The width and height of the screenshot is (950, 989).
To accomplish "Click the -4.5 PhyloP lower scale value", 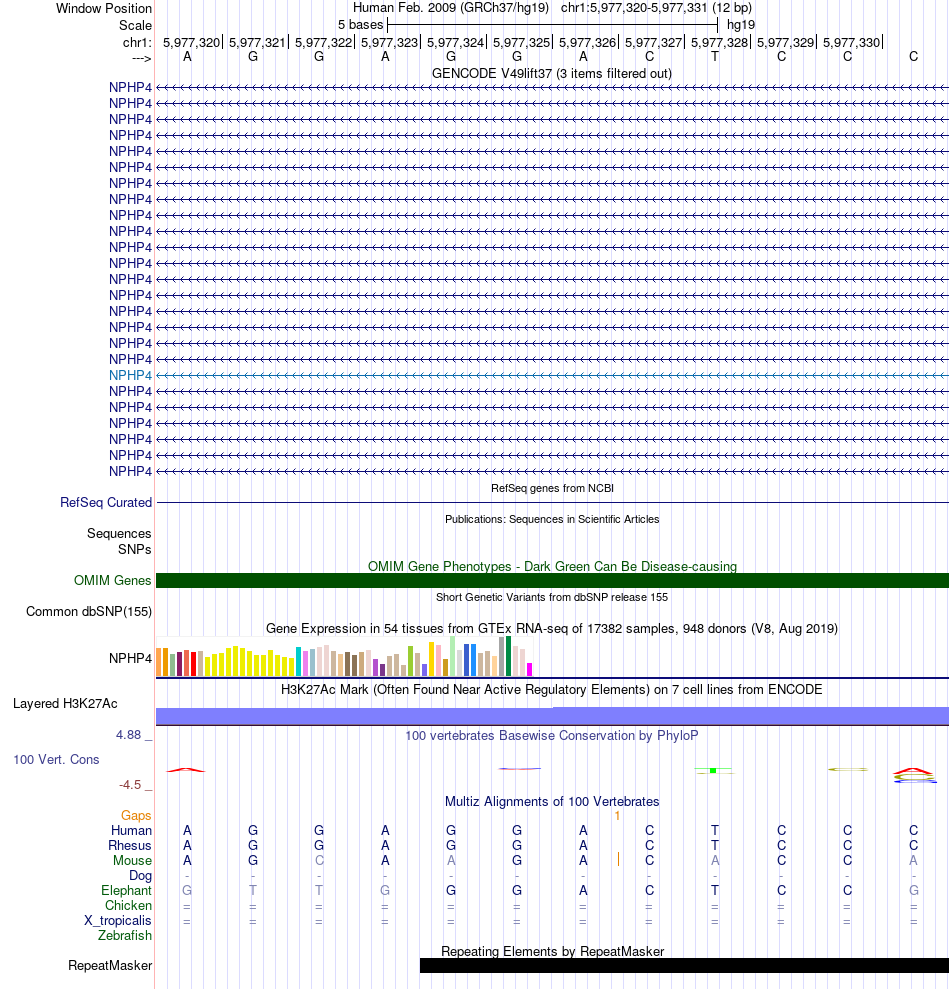I will pyautogui.click(x=131, y=785).
